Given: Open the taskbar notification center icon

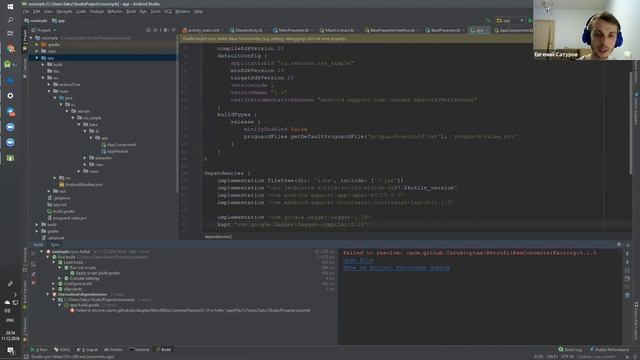Looking at the screenshot, I should (x=10, y=351).
